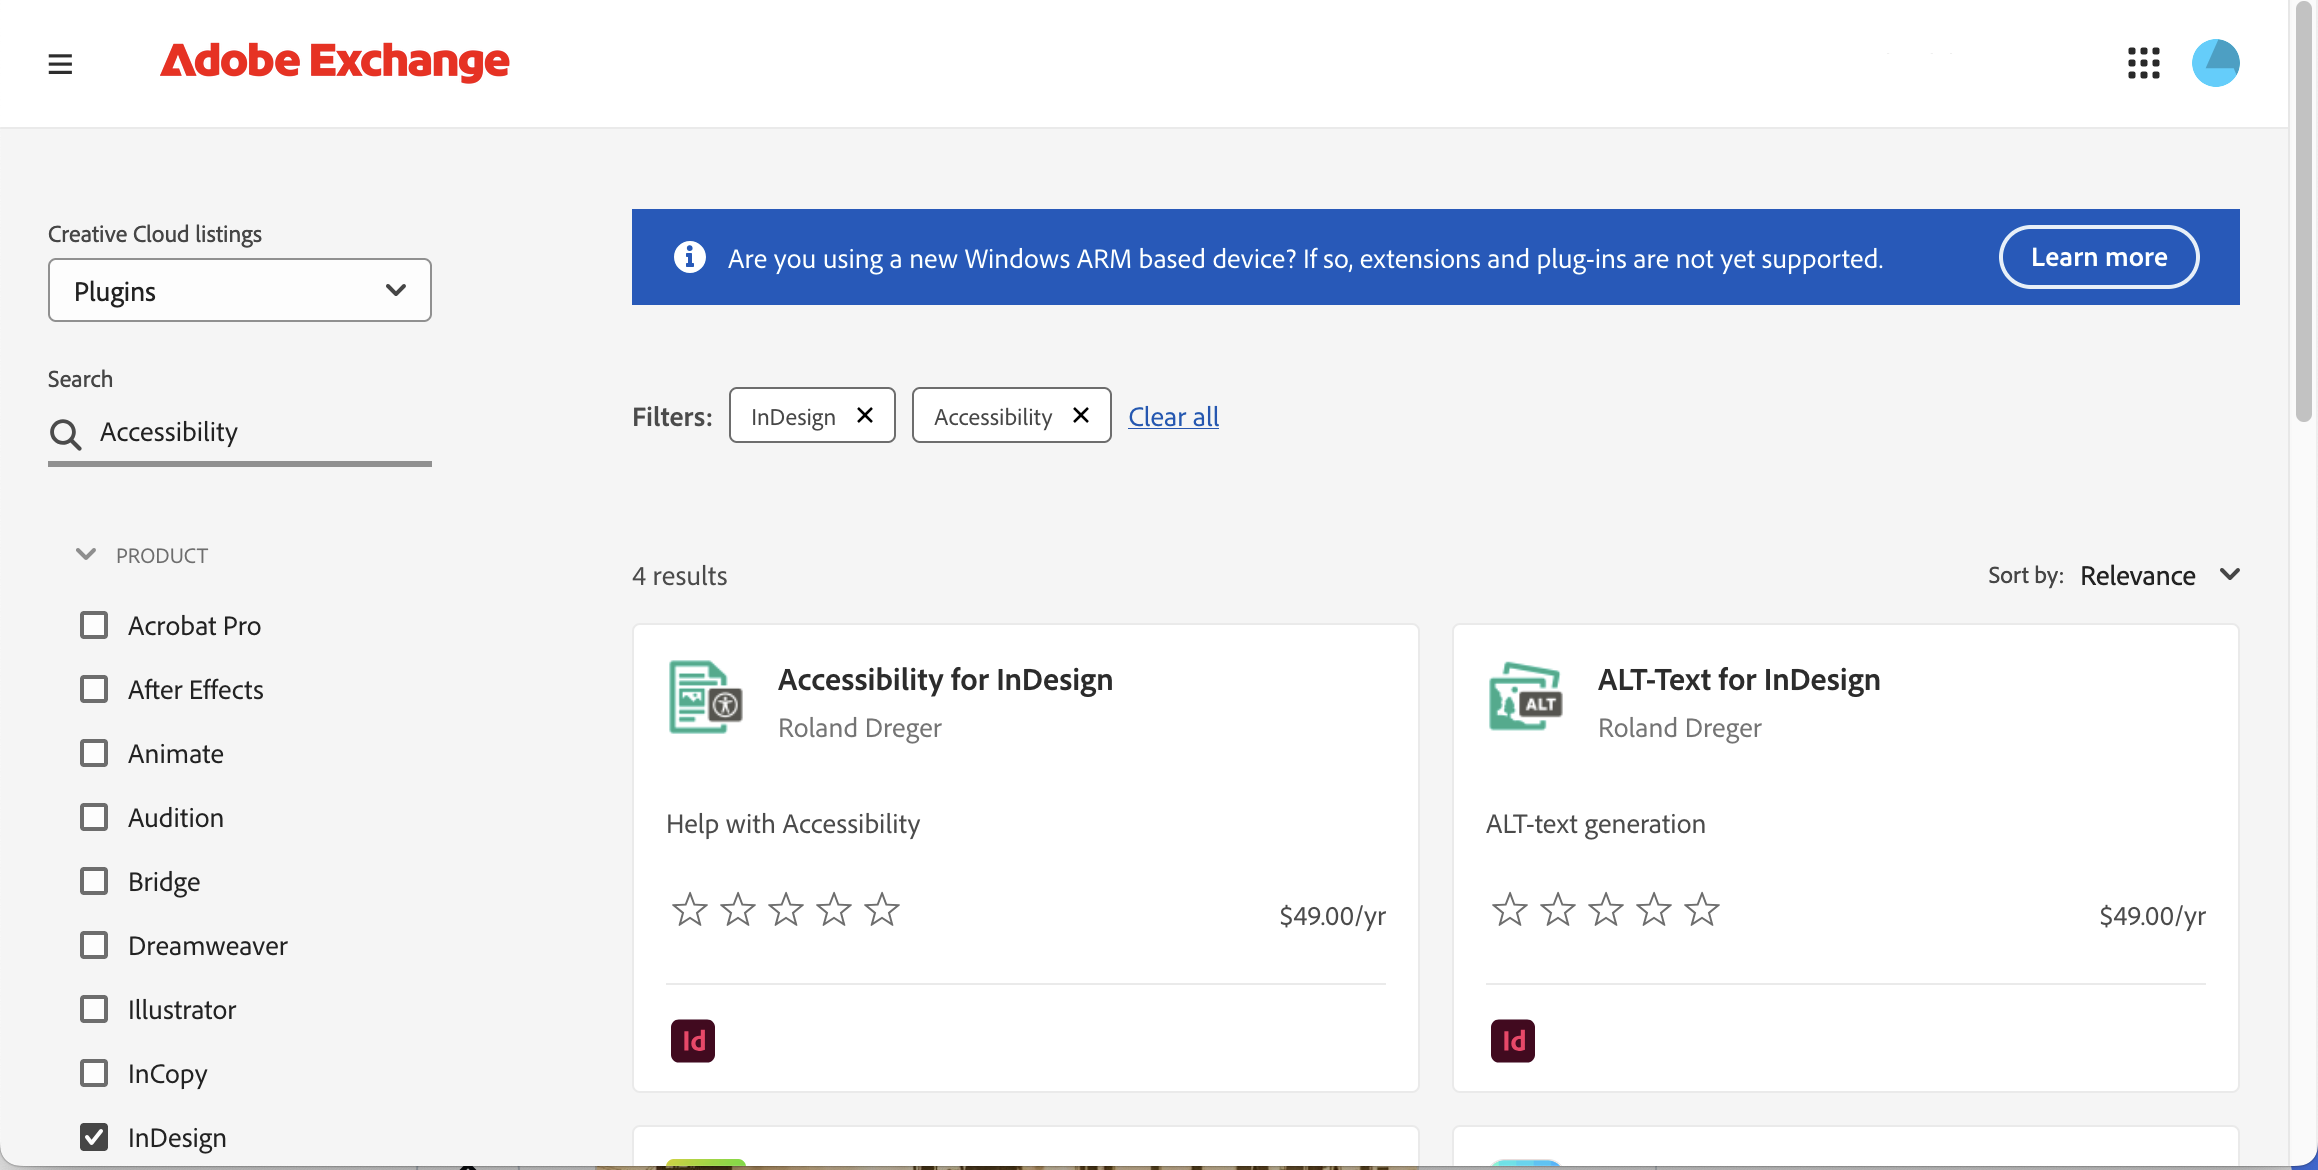Click InDesign badge on Accessibility for InDesign card

tap(693, 1041)
